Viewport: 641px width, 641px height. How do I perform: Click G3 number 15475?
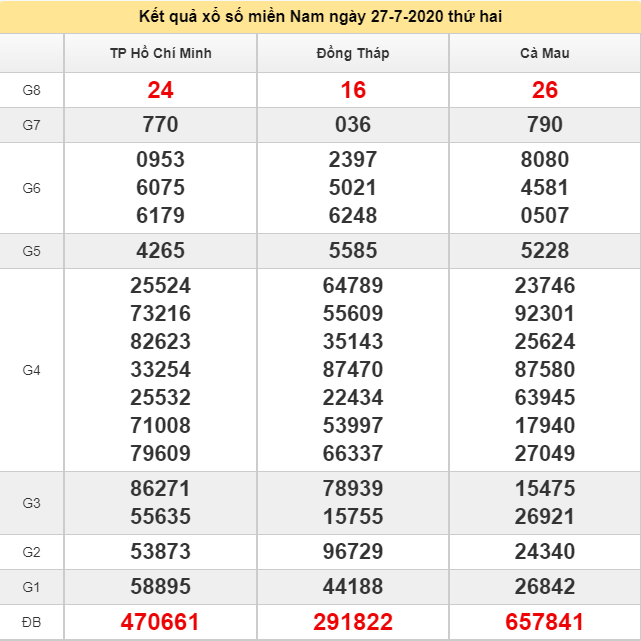pyautogui.click(x=545, y=489)
